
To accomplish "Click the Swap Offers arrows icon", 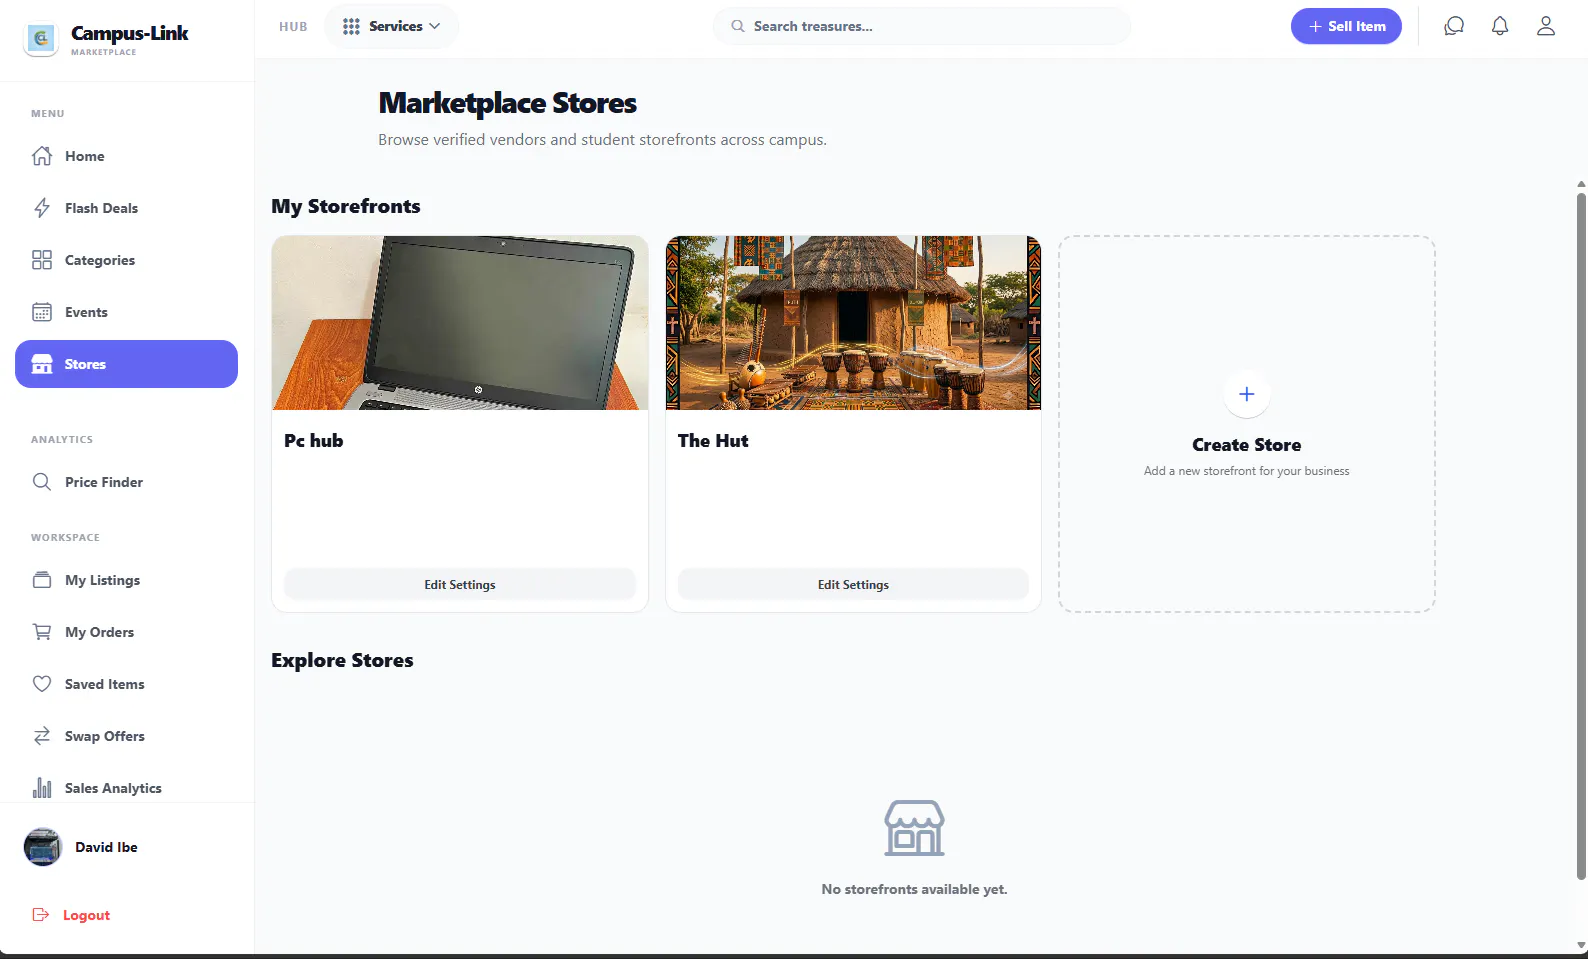I will point(42,736).
